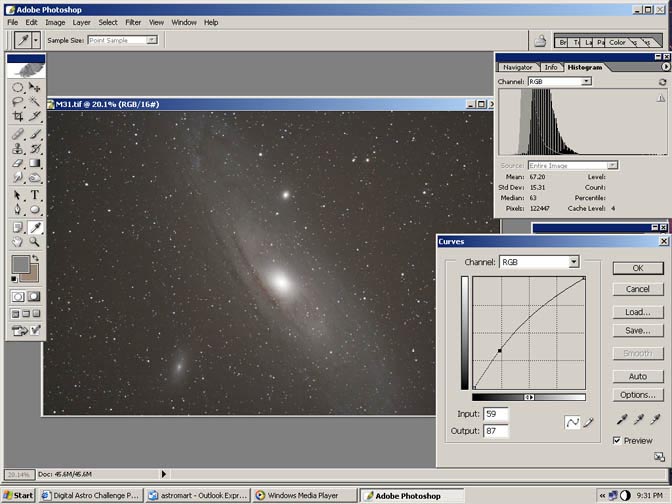Switch to the Navigator tab
The width and height of the screenshot is (672, 504).
[517, 67]
